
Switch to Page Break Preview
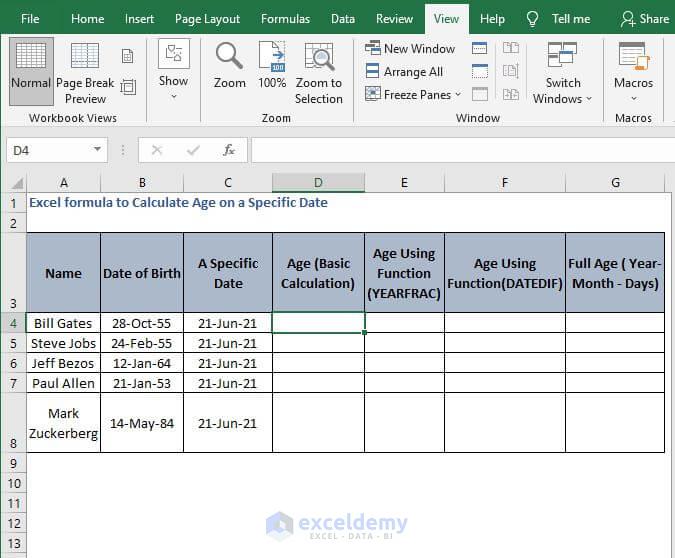tap(85, 73)
